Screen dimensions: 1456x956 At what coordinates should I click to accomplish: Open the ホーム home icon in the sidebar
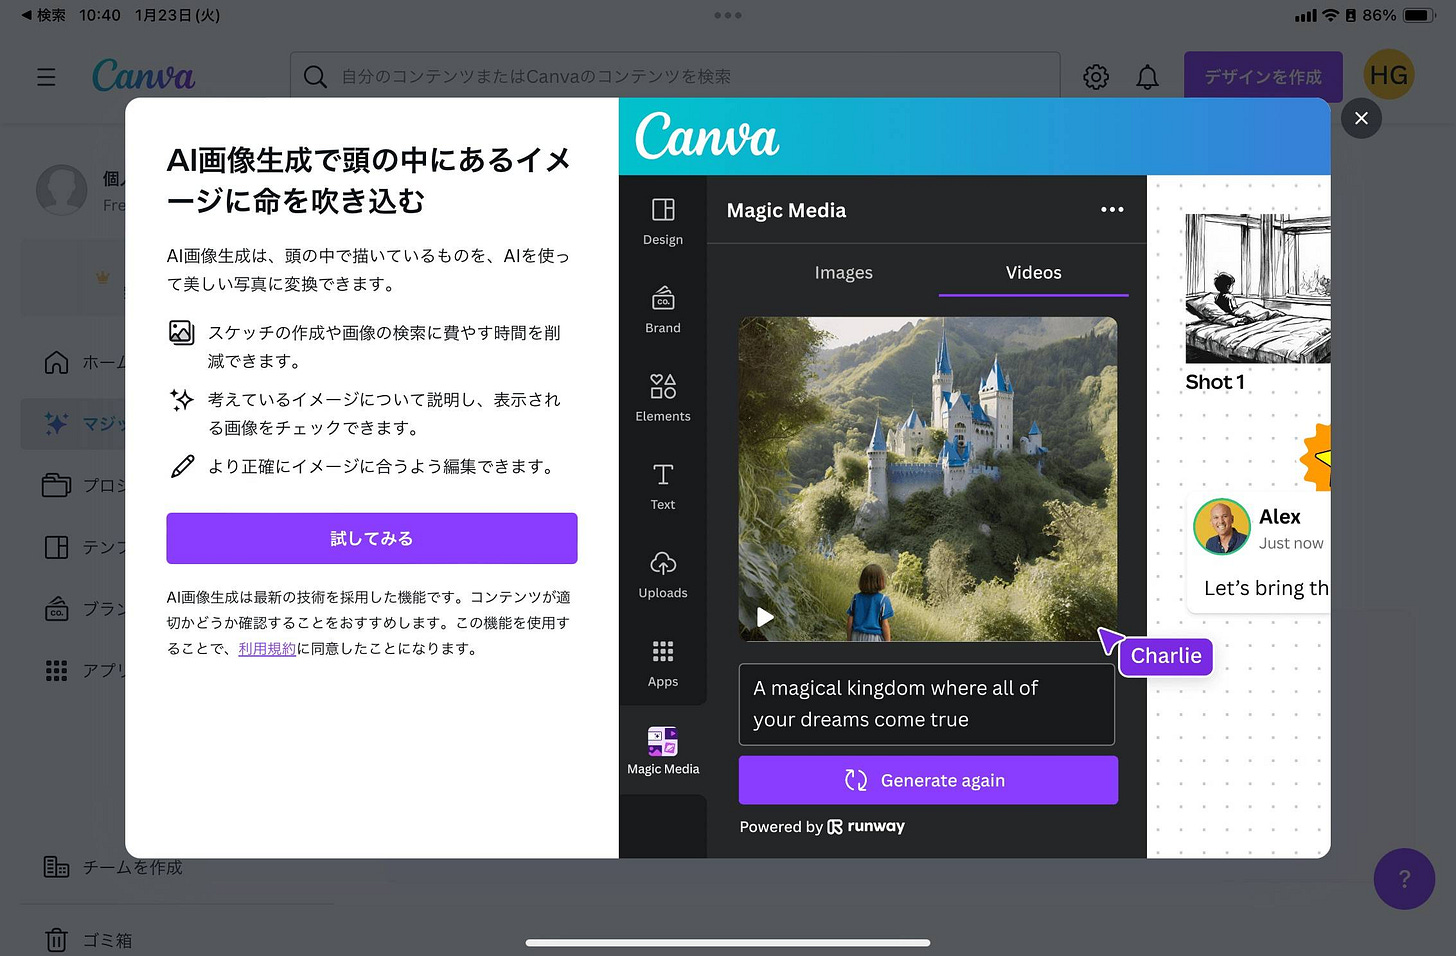pos(57,362)
